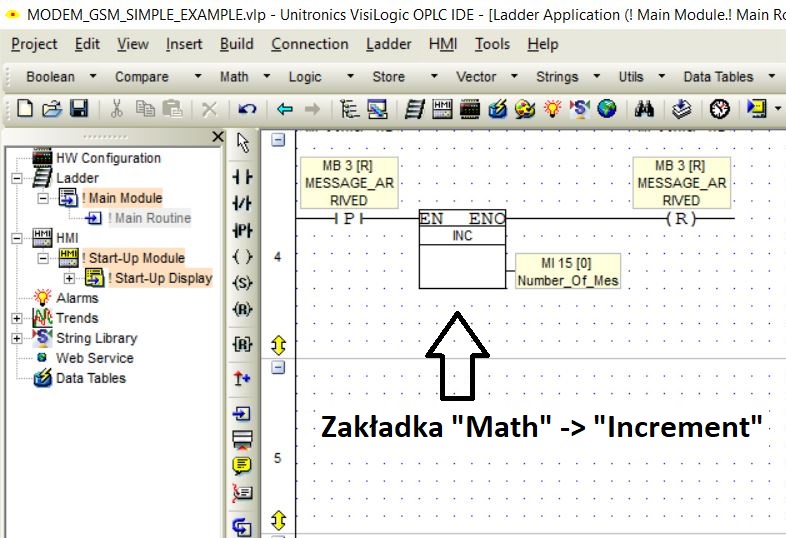Click the Paste clipboard icon
This screenshot has width=786, height=538.
coord(172,108)
